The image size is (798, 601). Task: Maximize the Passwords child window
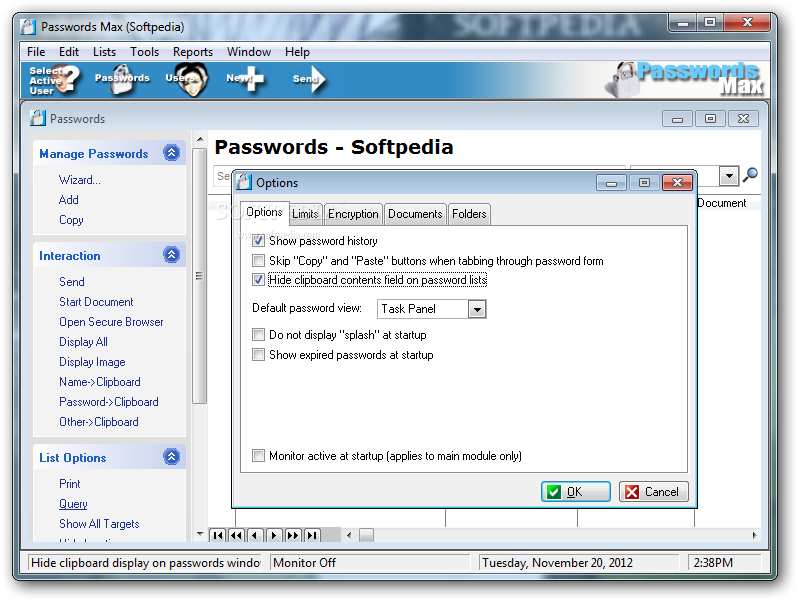(710, 119)
